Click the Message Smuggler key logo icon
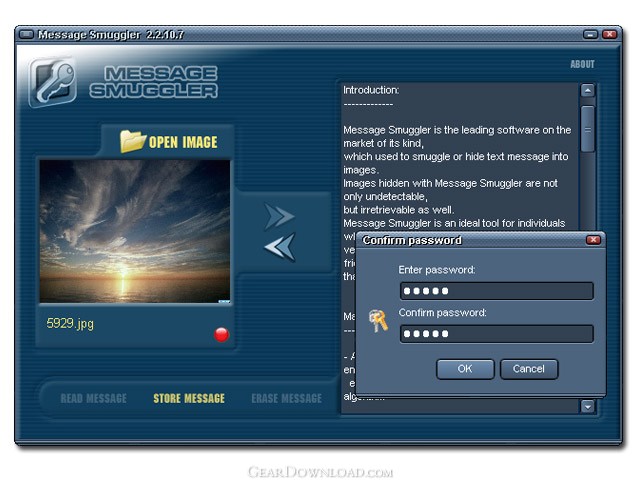This screenshot has width=640, height=480. (53, 82)
